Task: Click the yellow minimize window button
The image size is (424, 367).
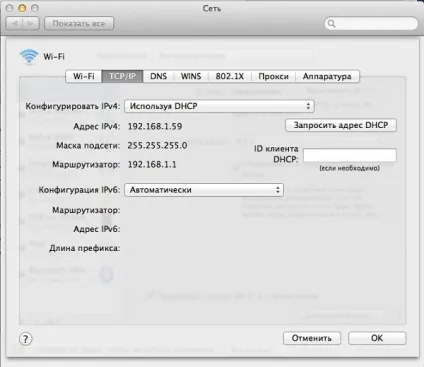Action: (x=22, y=8)
